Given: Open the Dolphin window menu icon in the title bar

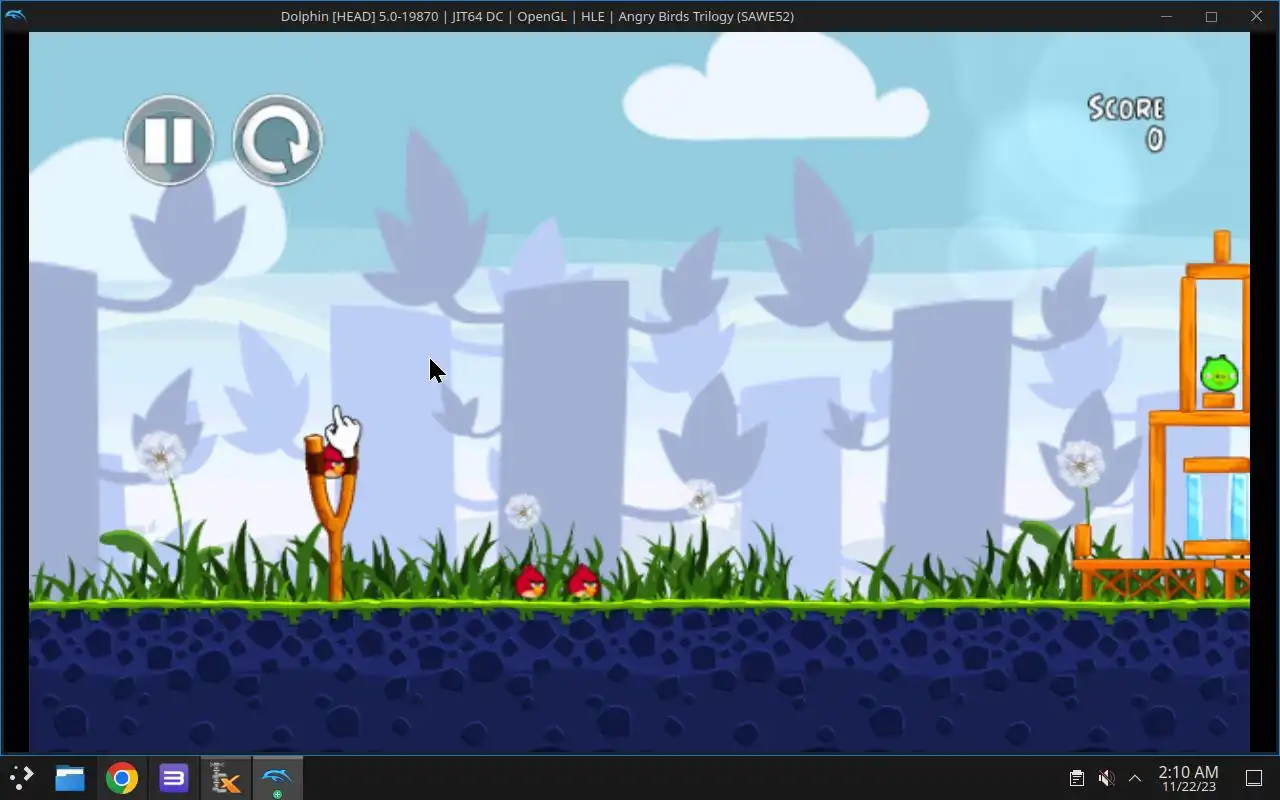Looking at the screenshot, I should (15, 16).
